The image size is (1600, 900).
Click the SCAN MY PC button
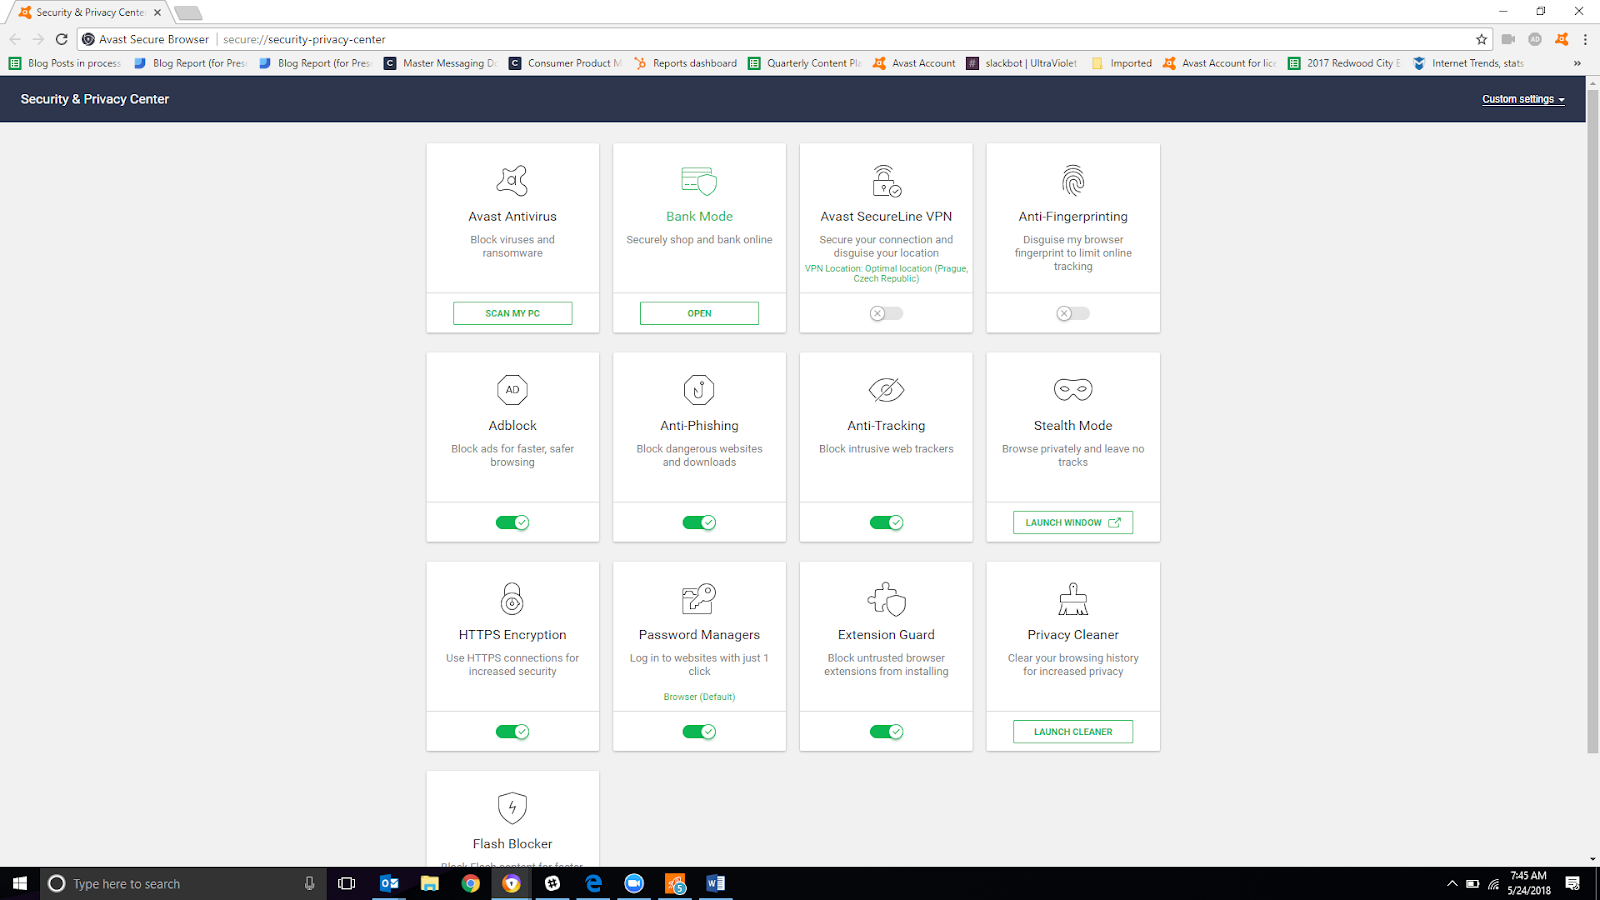click(512, 313)
